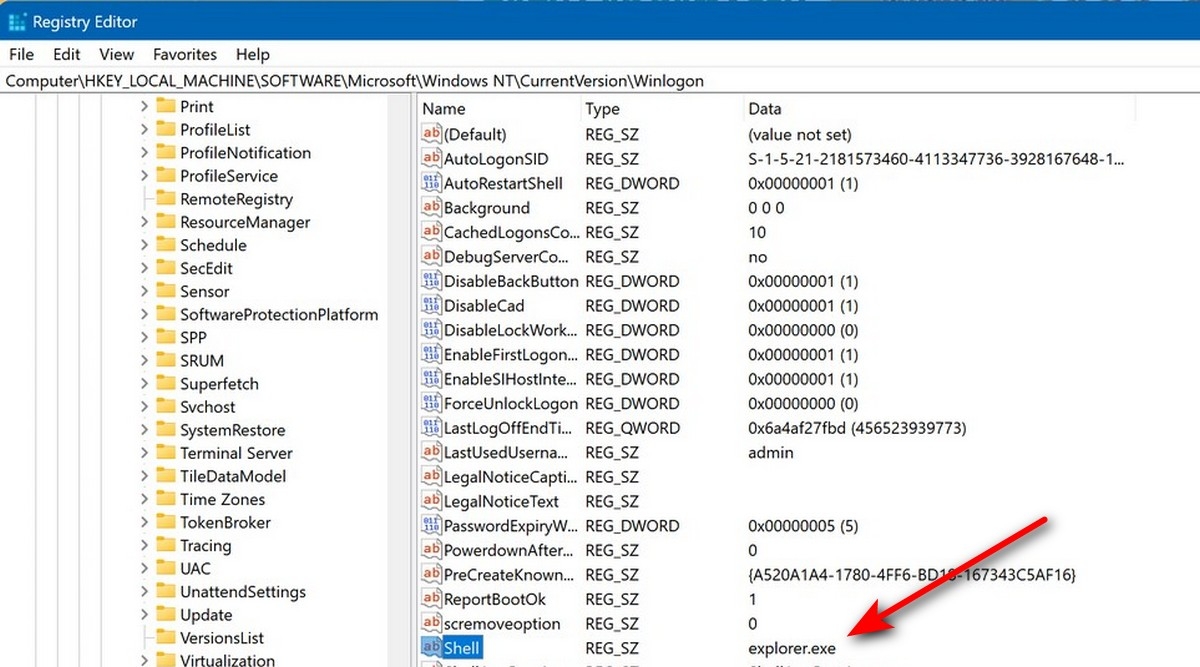Click the LastUsedUserna... value icon
Viewport: 1200px width, 667px height.
pos(432,452)
